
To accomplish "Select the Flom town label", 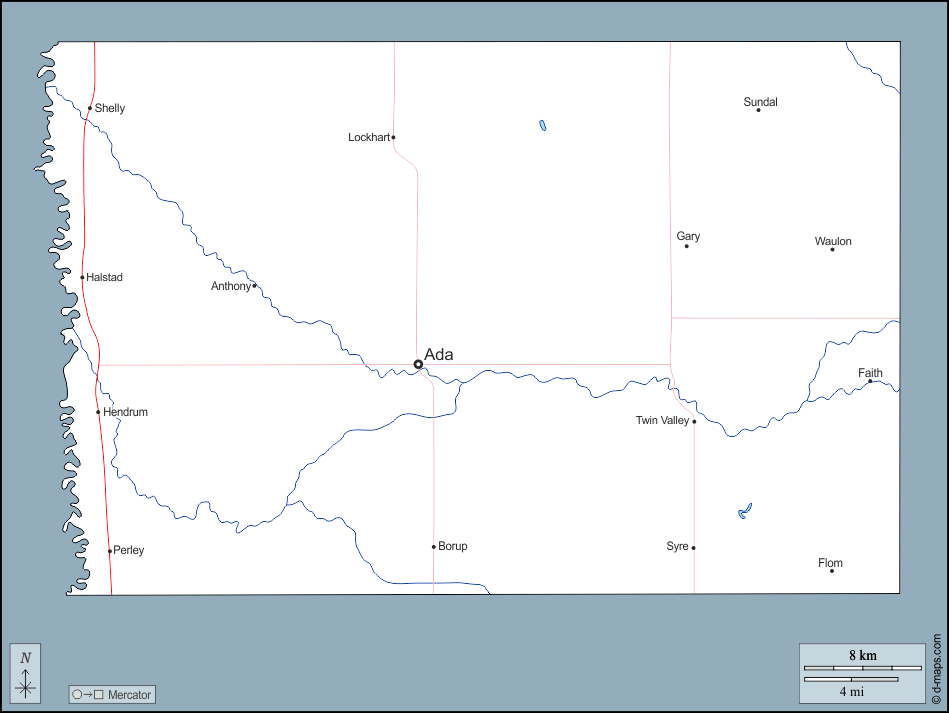I will click(x=830, y=563).
